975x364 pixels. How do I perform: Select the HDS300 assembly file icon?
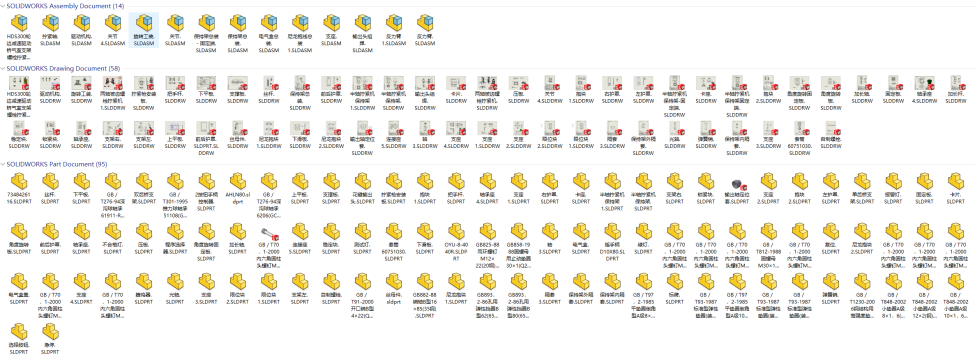point(19,24)
